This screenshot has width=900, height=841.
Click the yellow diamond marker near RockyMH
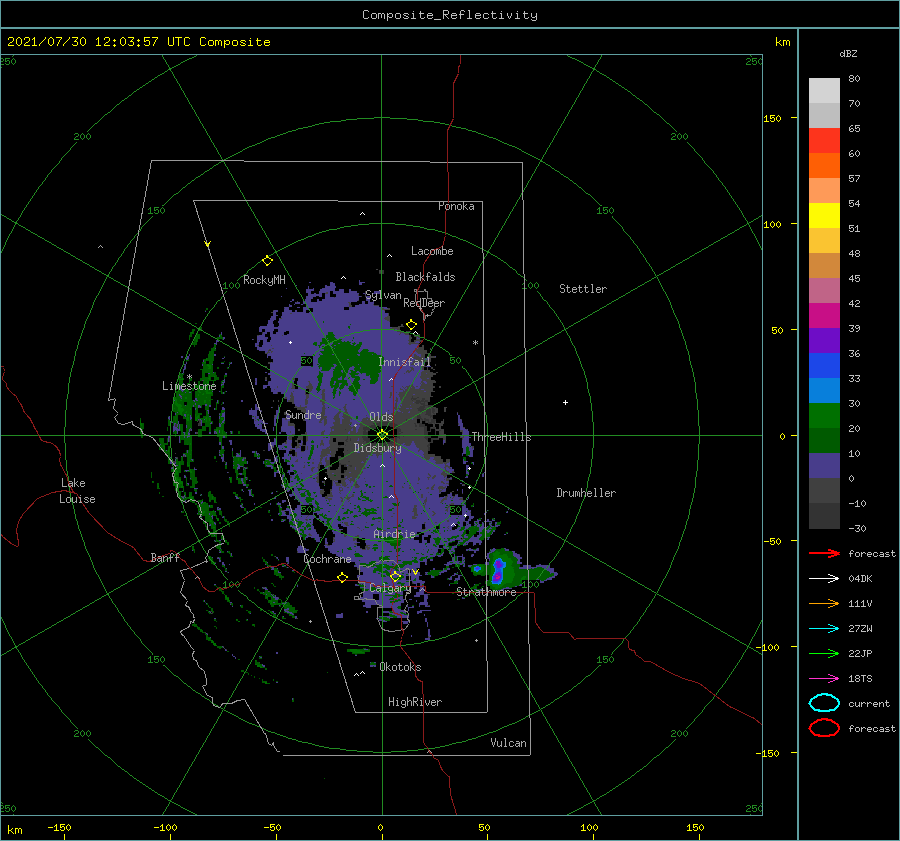pos(267,261)
